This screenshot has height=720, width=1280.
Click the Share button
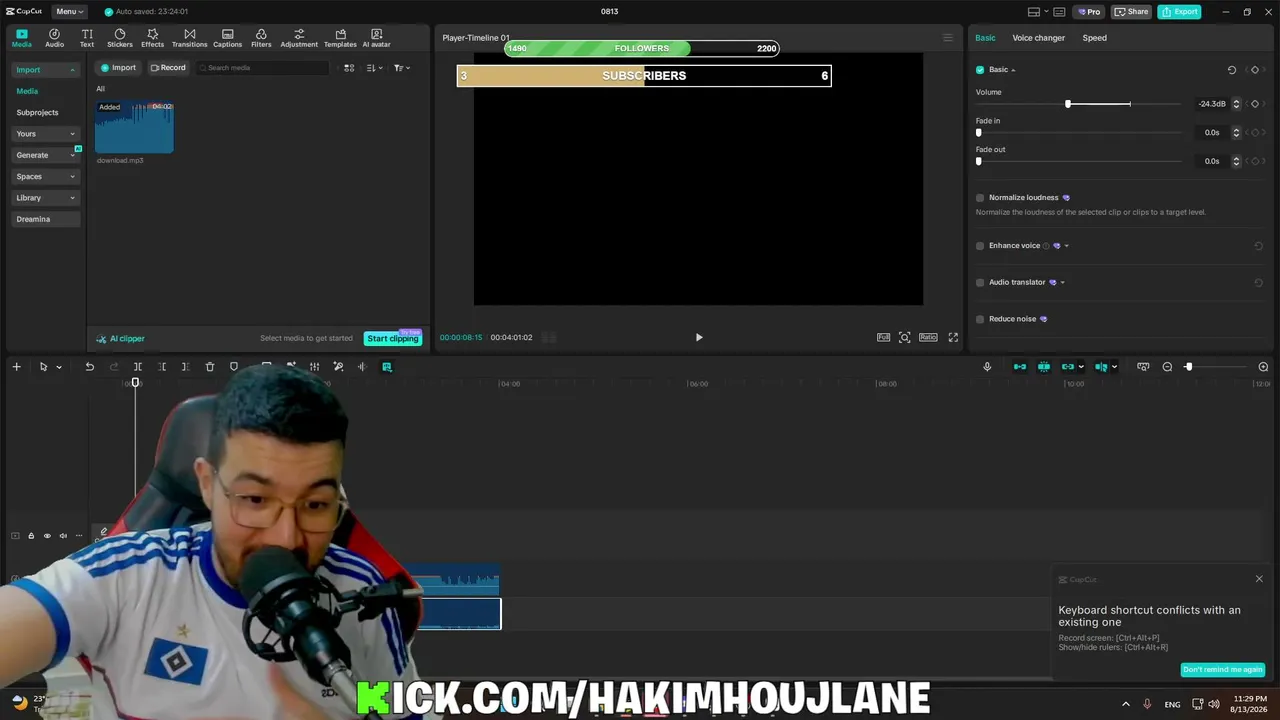1132,12
